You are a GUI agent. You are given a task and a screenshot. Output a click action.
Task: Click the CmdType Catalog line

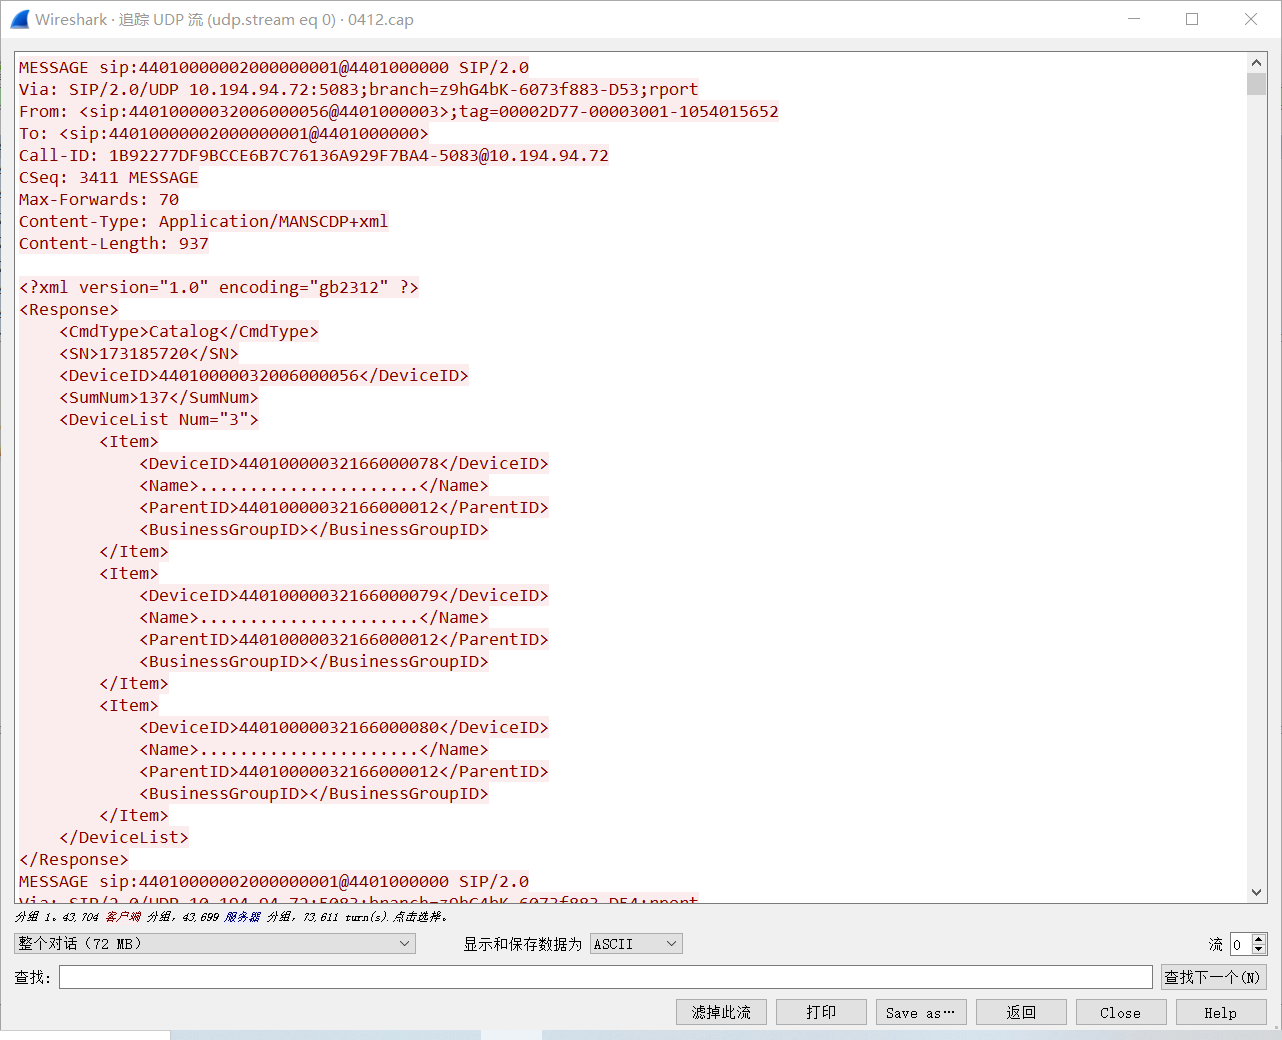[x=189, y=331]
